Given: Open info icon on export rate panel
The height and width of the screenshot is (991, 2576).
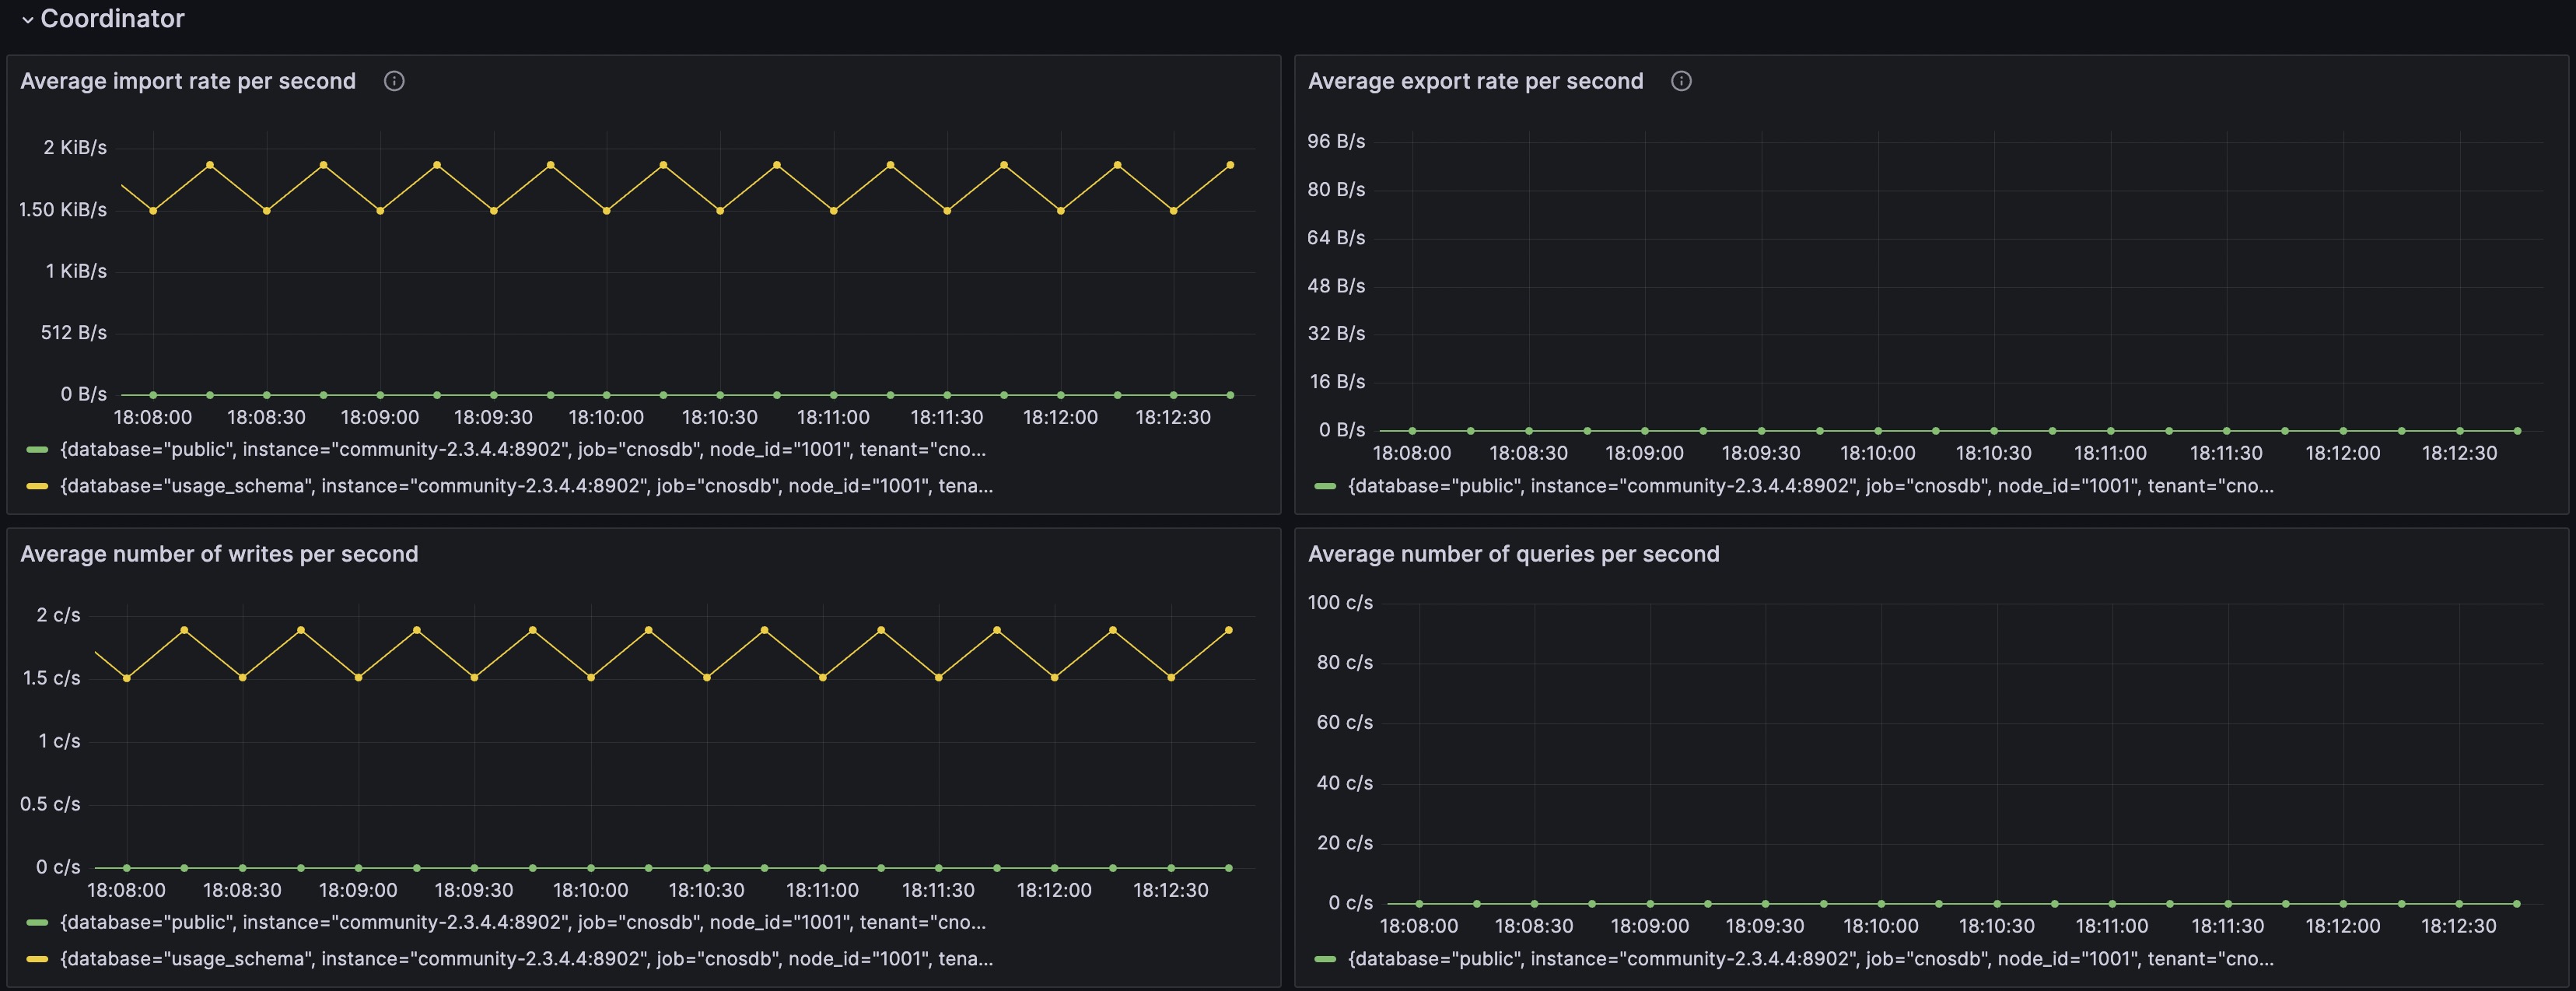Looking at the screenshot, I should [1681, 81].
